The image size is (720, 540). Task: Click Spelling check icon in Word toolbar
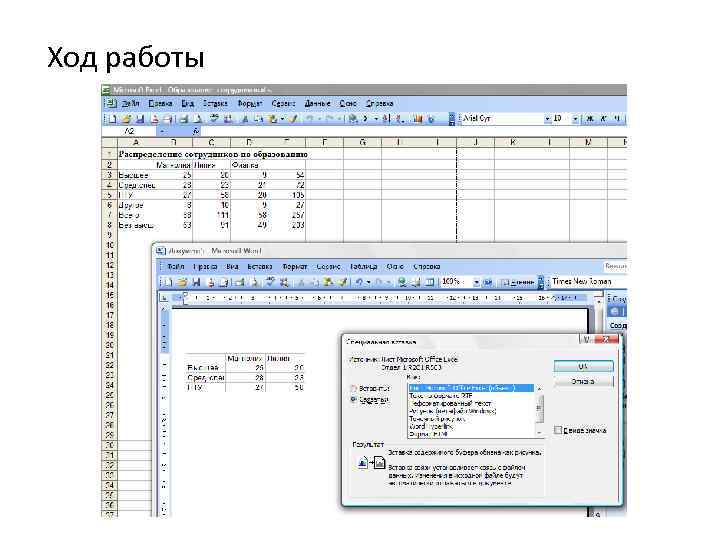click(x=270, y=282)
